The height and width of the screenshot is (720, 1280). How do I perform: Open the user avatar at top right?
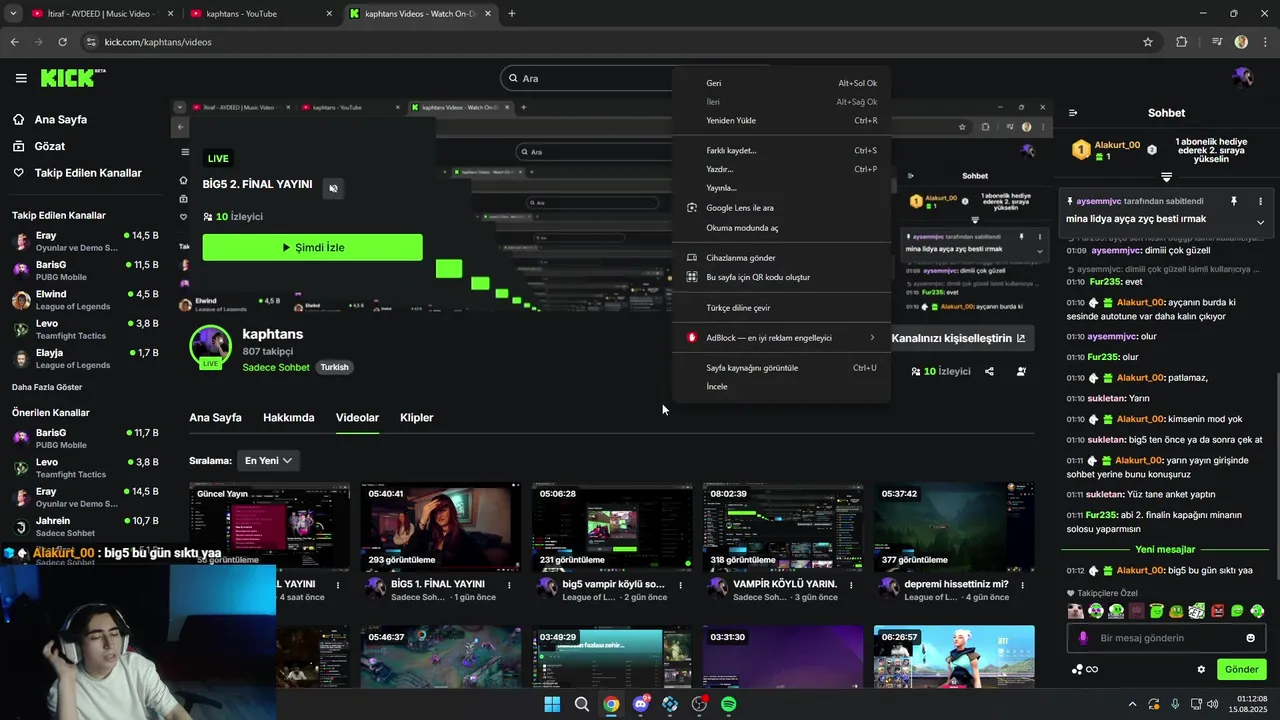pyautogui.click(x=1242, y=78)
